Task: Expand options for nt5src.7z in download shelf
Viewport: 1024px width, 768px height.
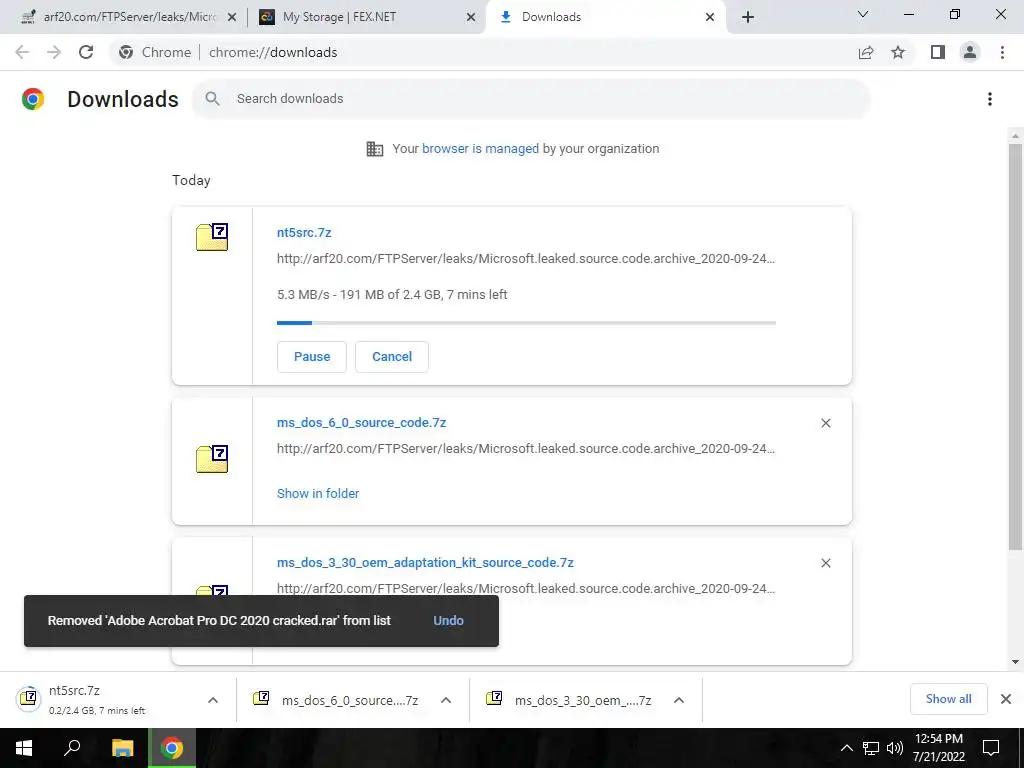Action: click(x=213, y=700)
